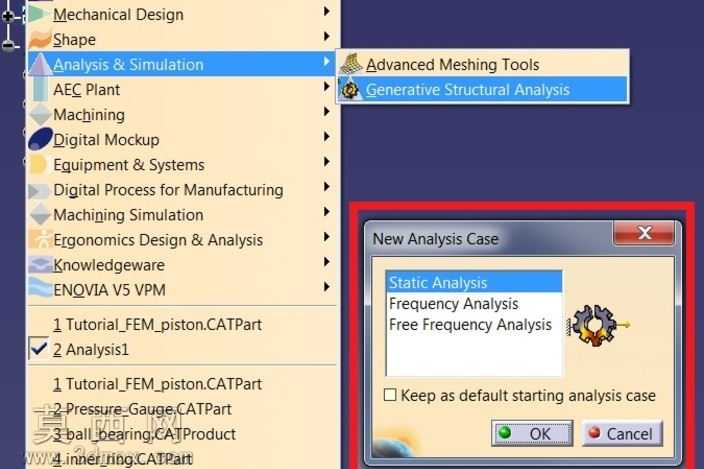The image size is (704, 469).
Task: Click the Machining Simulation icon
Action: (x=40, y=214)
